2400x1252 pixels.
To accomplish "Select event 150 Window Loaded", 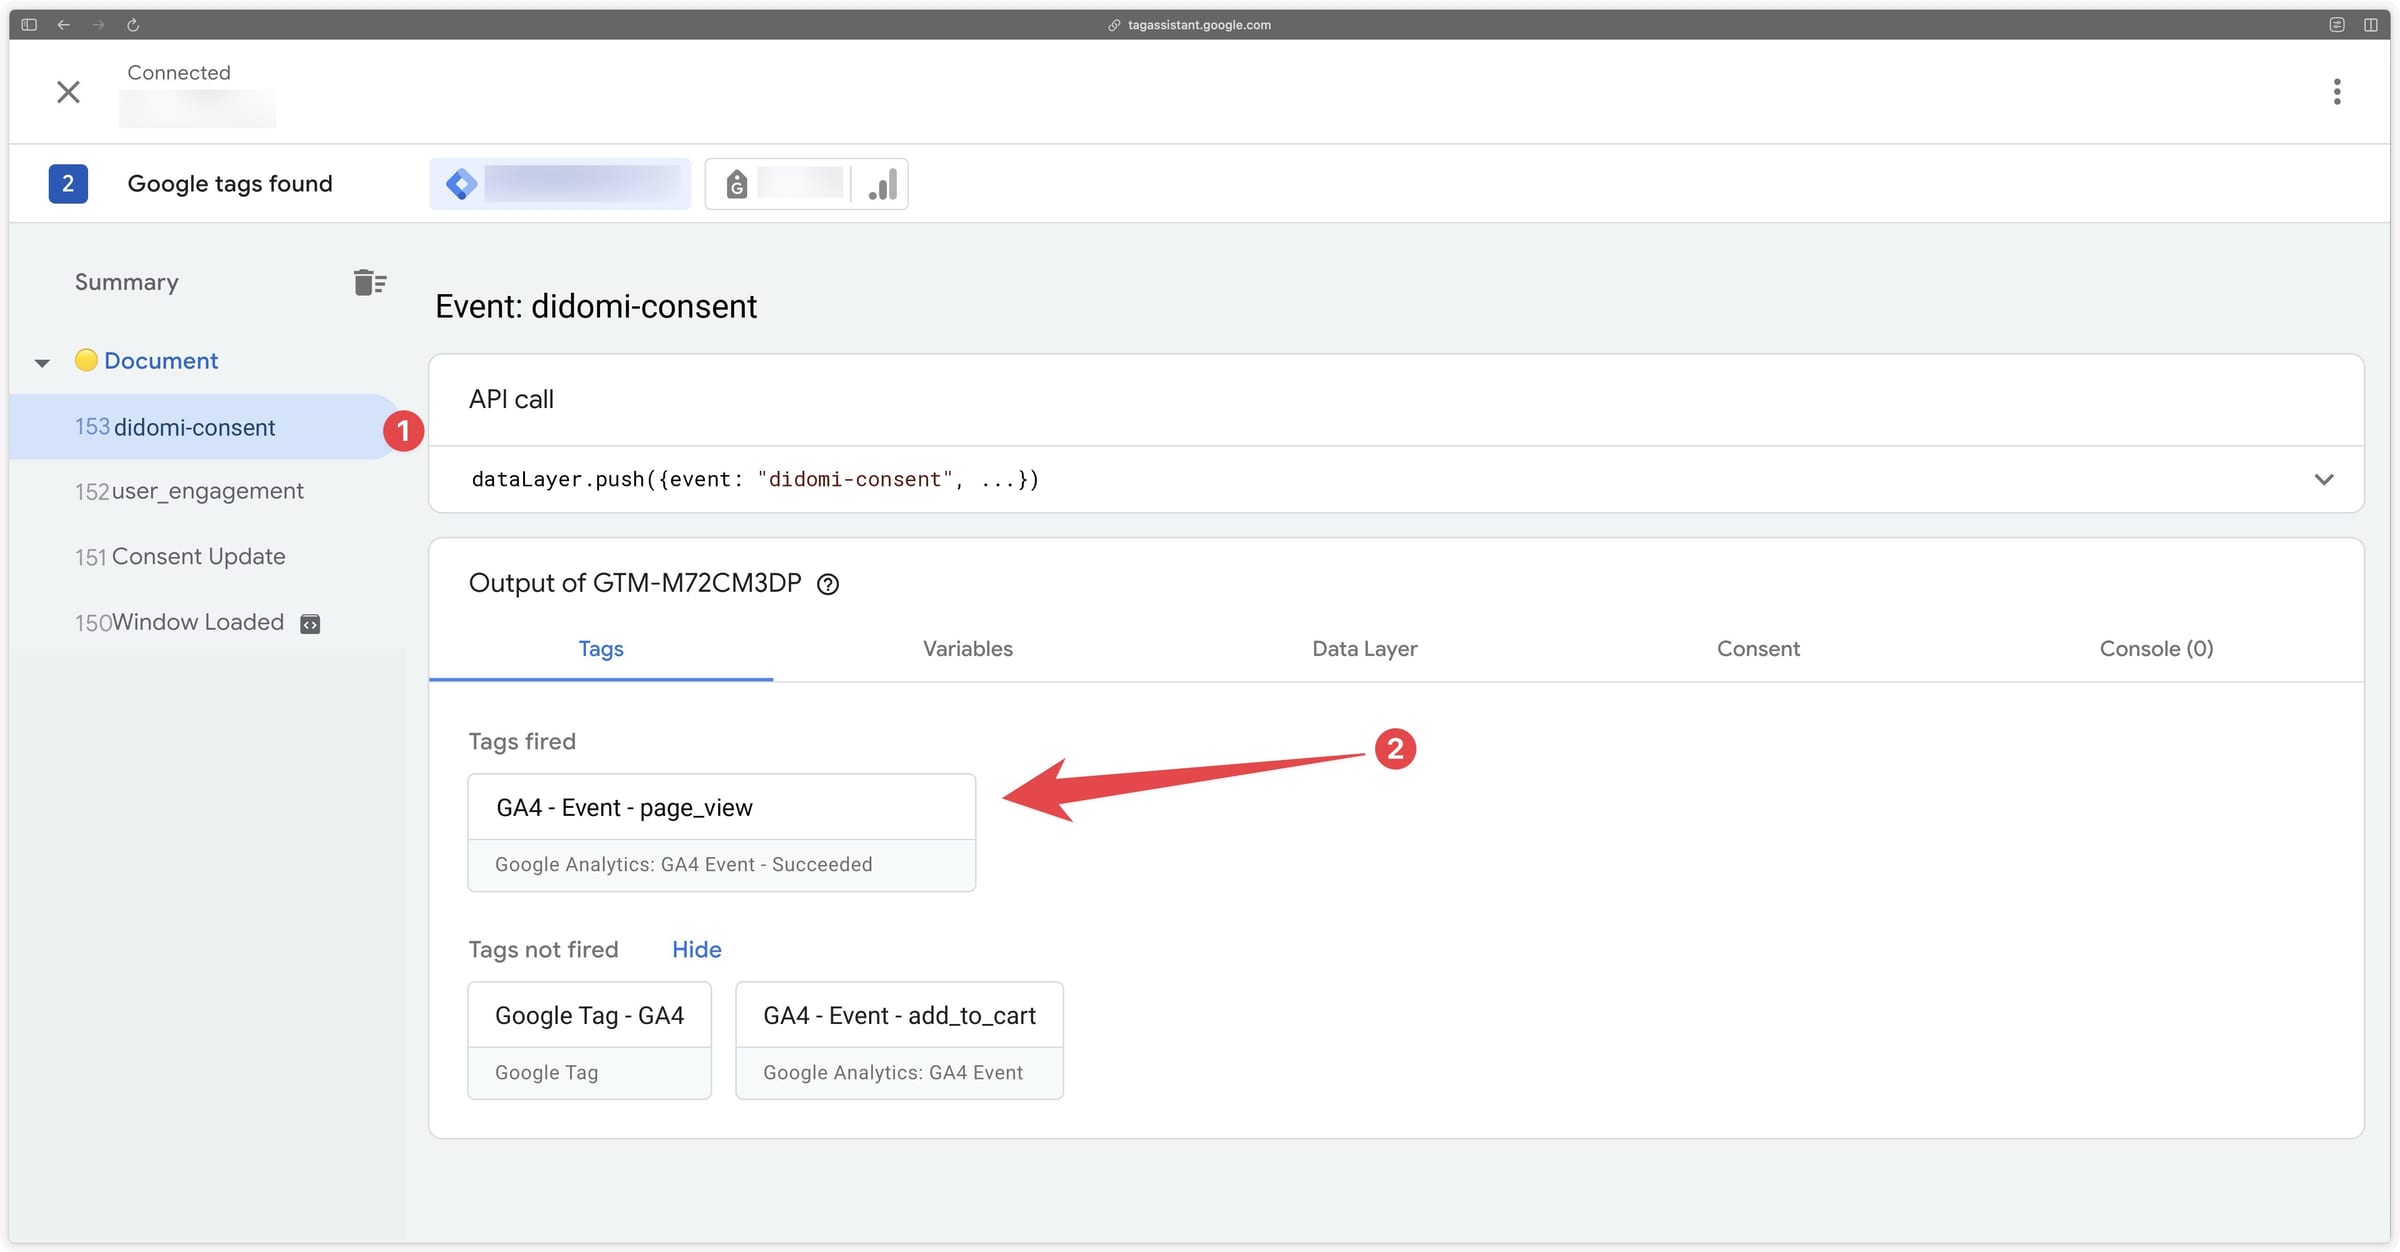I will [x=180, y=623].
